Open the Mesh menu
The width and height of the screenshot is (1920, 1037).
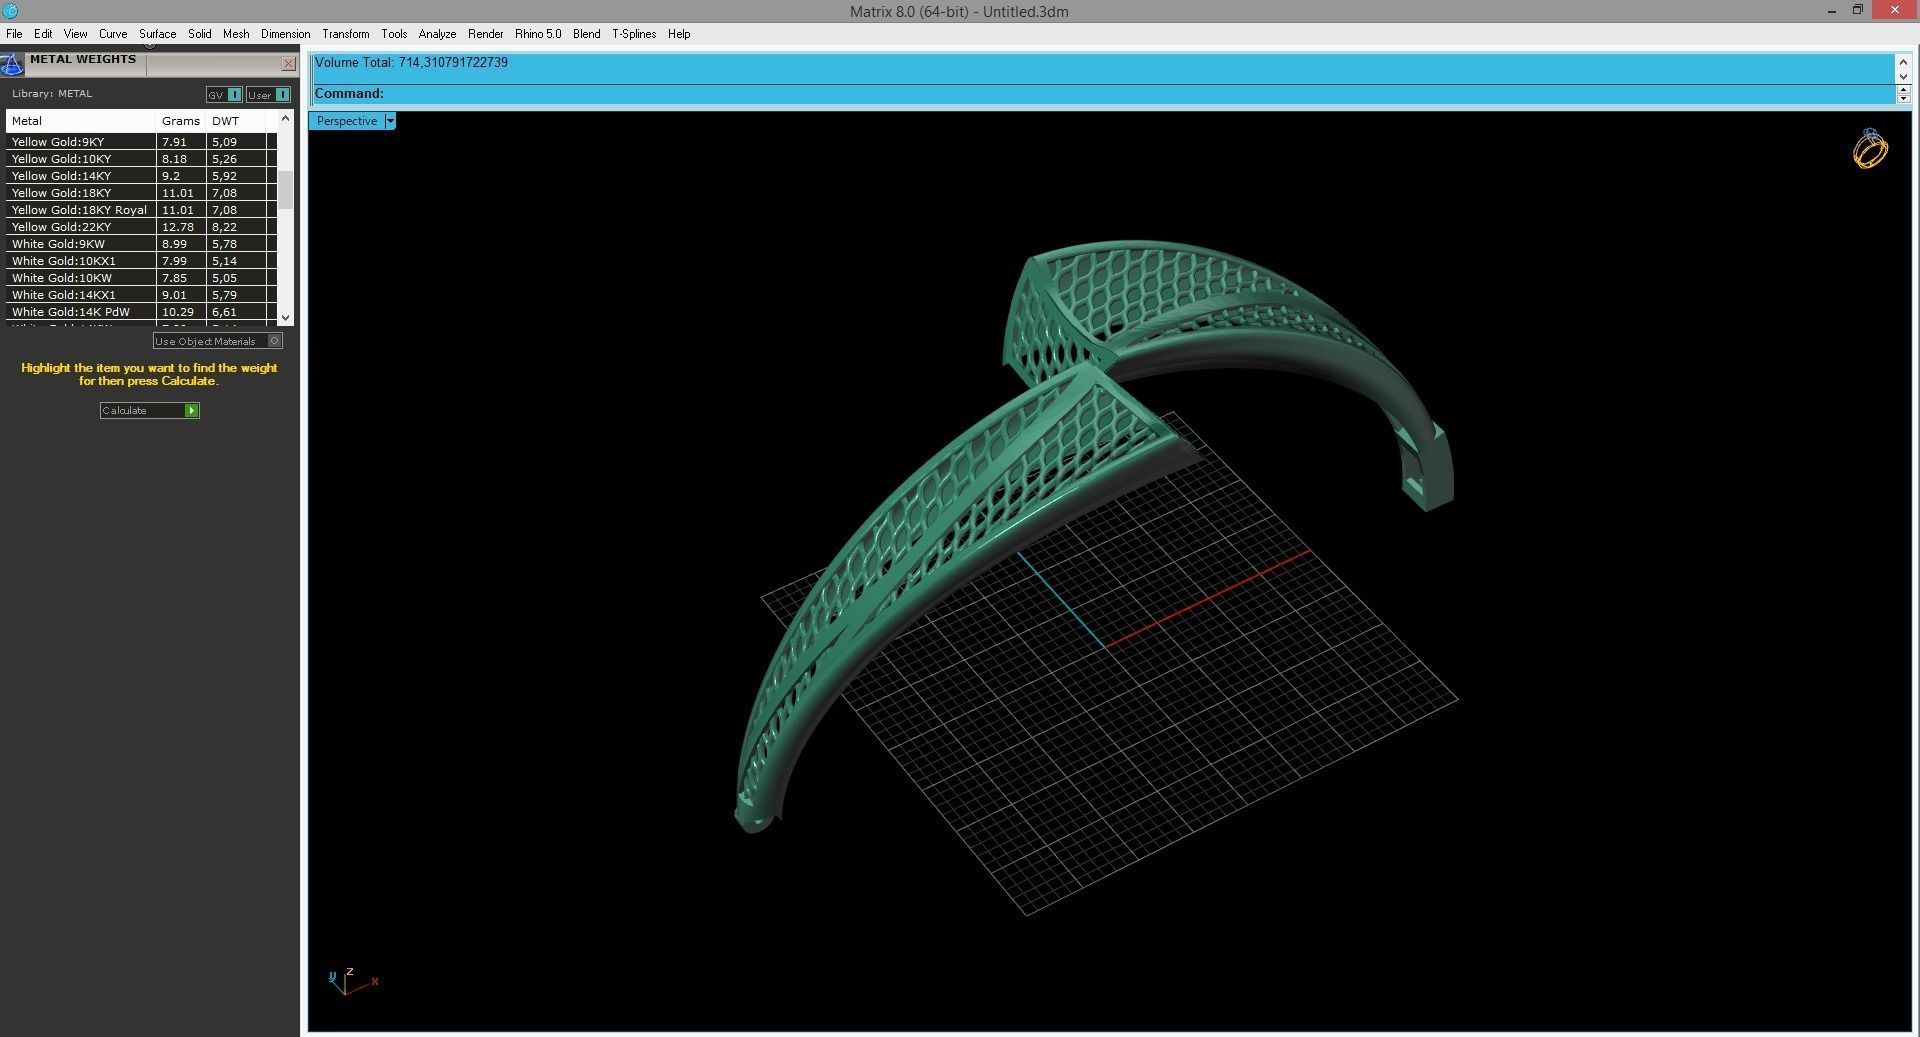pos(236,34)
